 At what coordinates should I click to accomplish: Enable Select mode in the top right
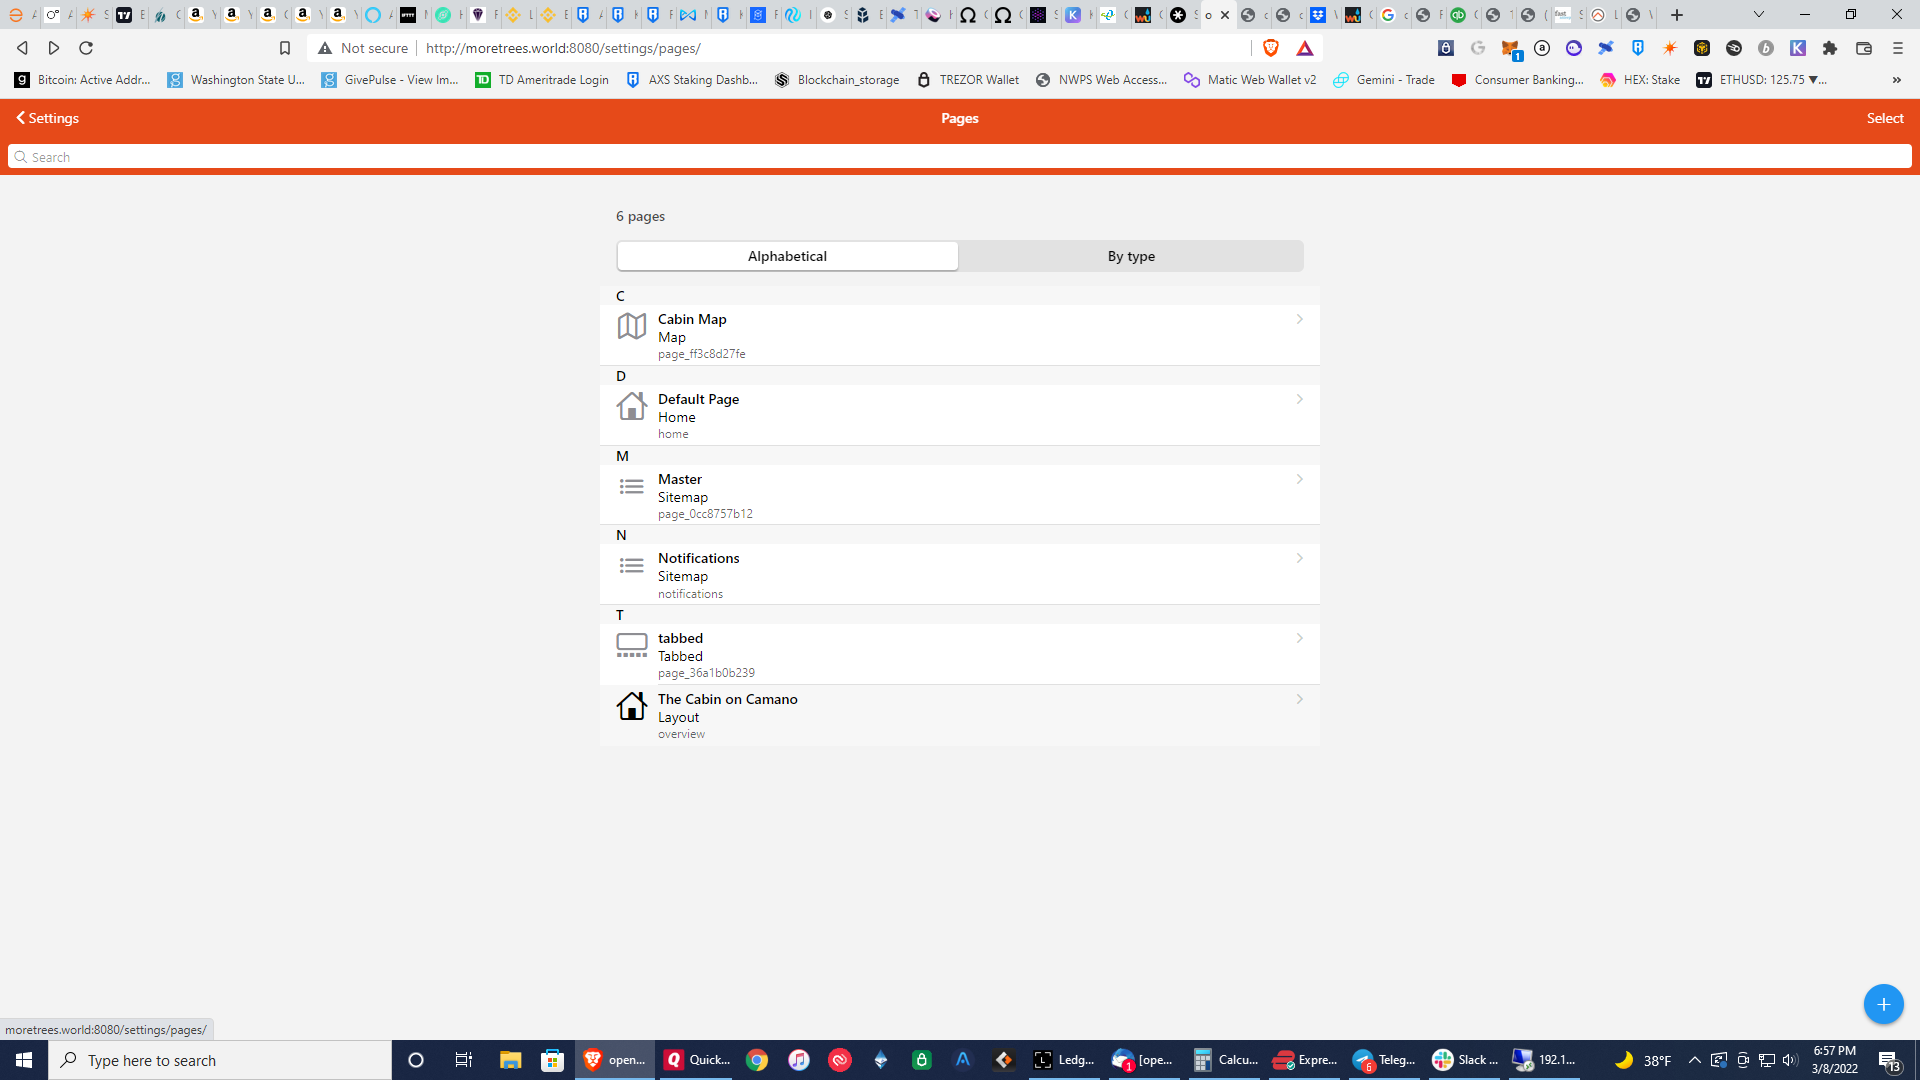(1884, 117)
